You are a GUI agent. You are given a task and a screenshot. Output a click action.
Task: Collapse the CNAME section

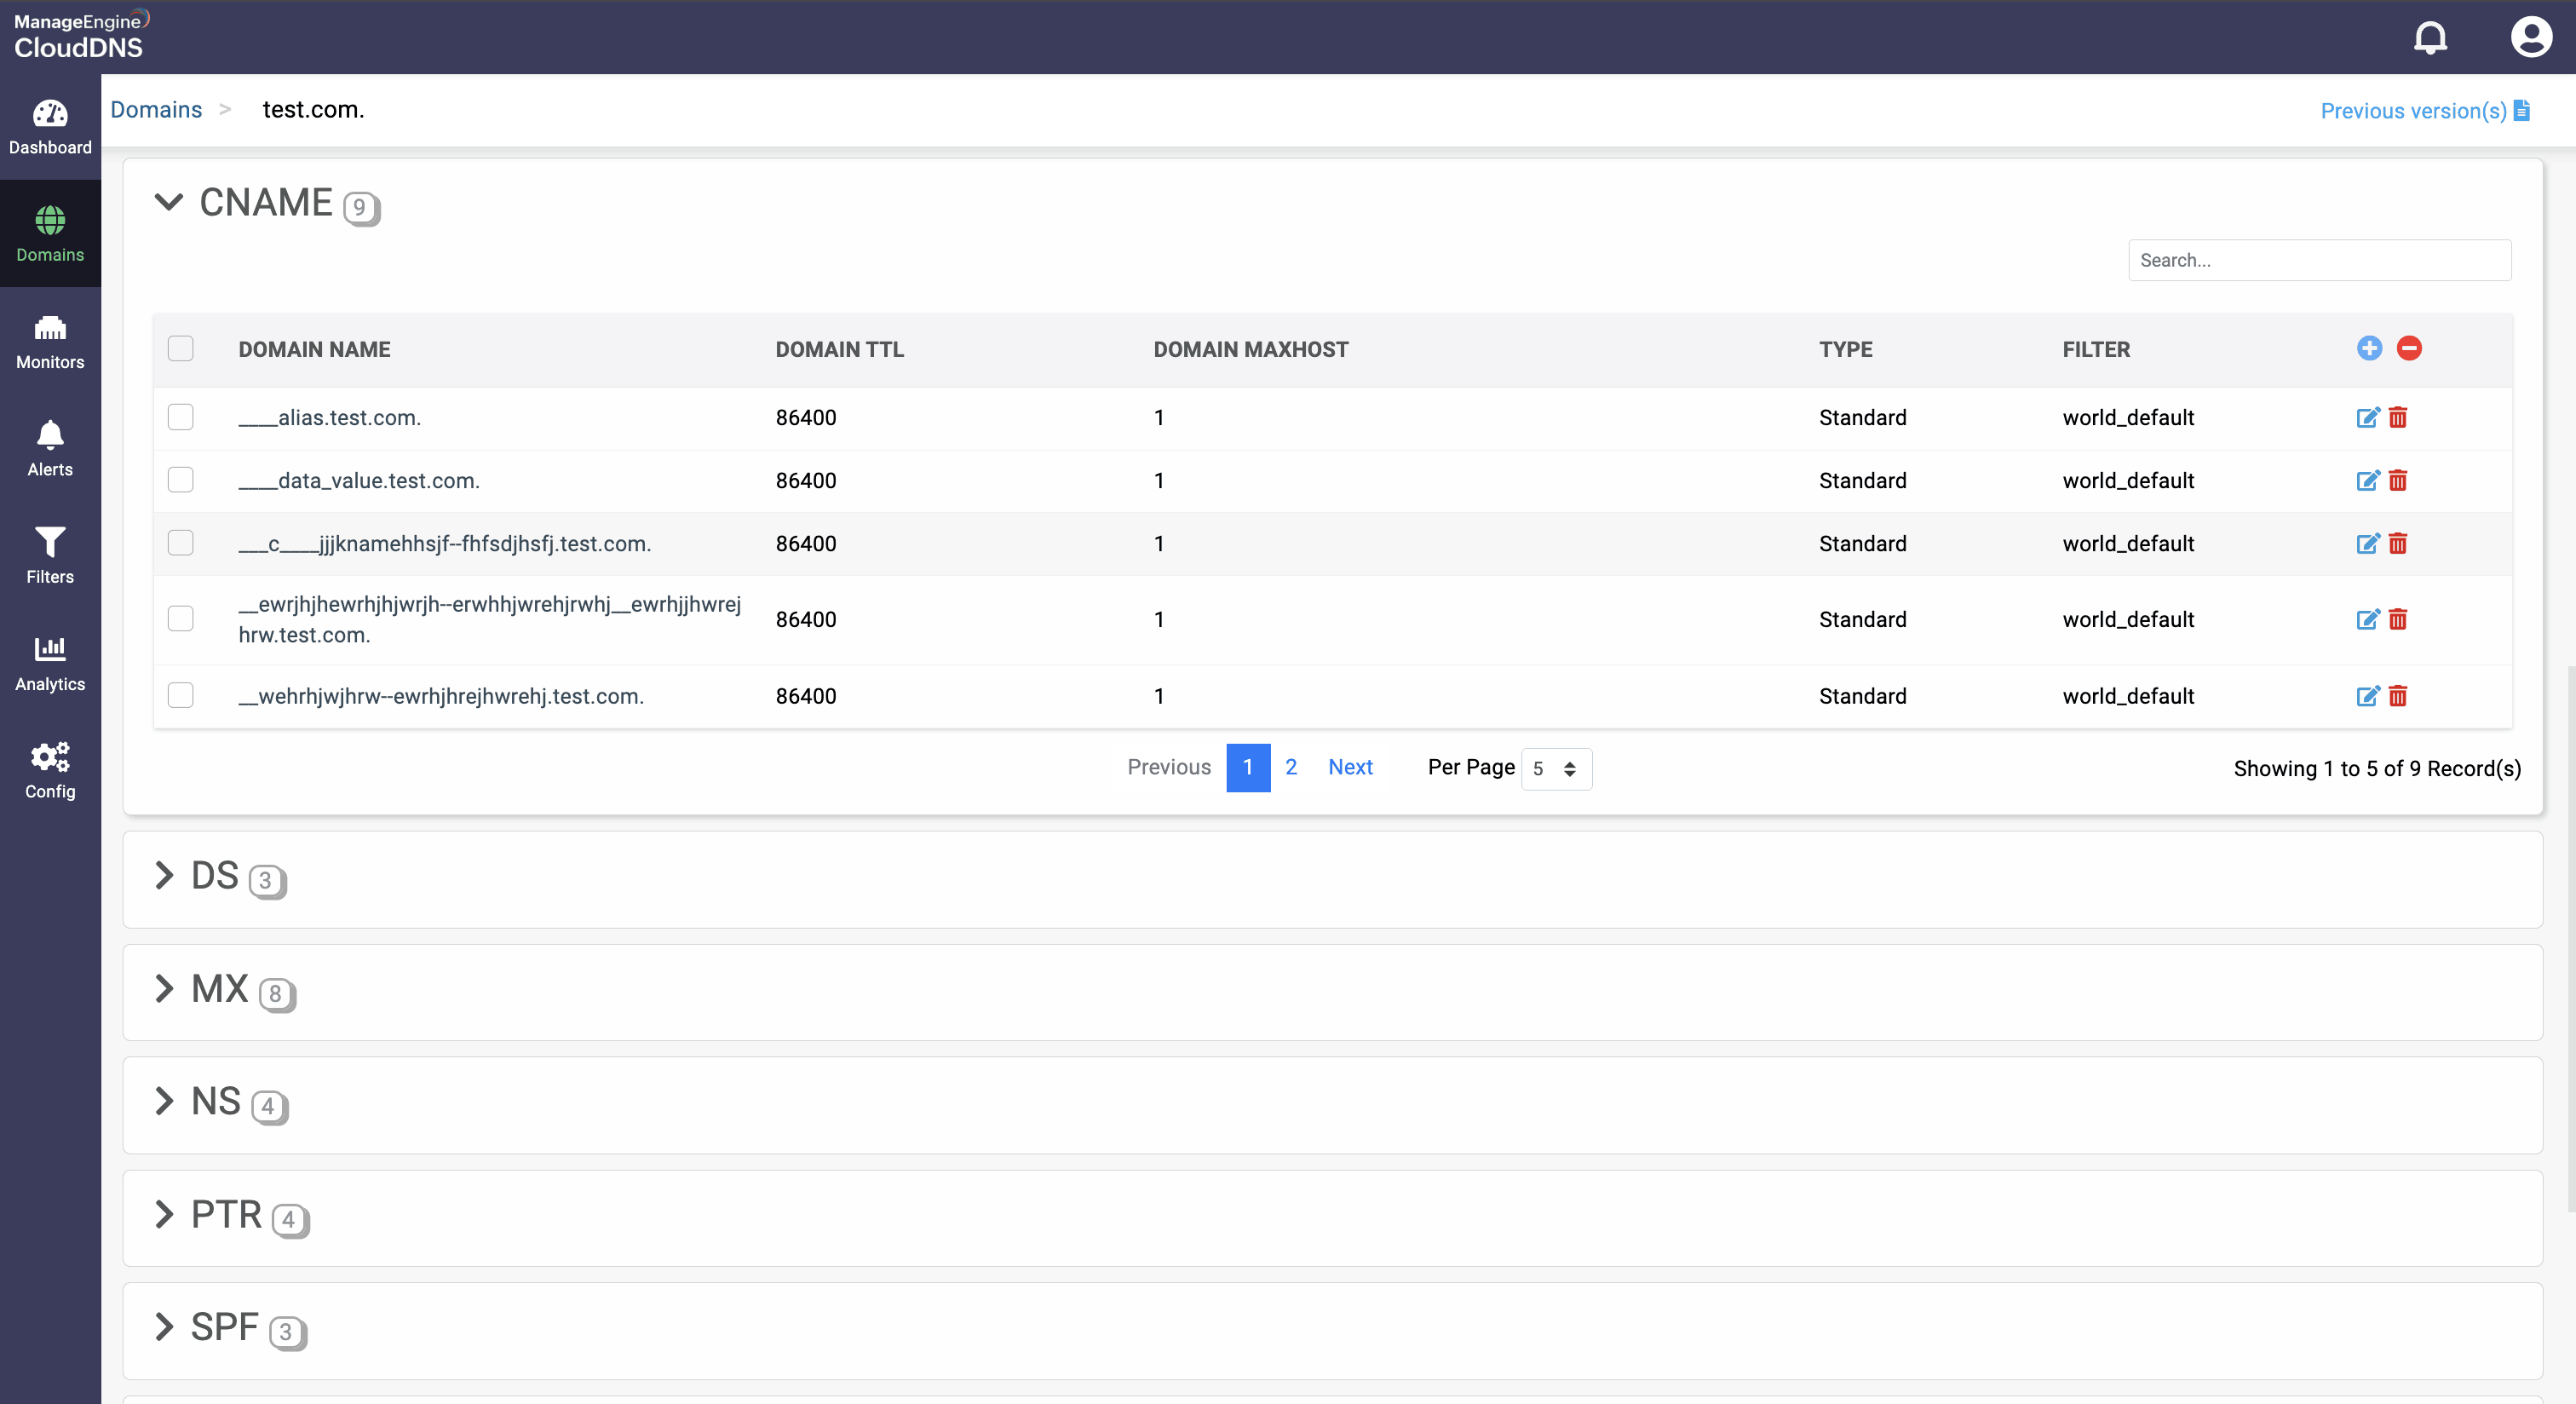click(x=169, y=202)
